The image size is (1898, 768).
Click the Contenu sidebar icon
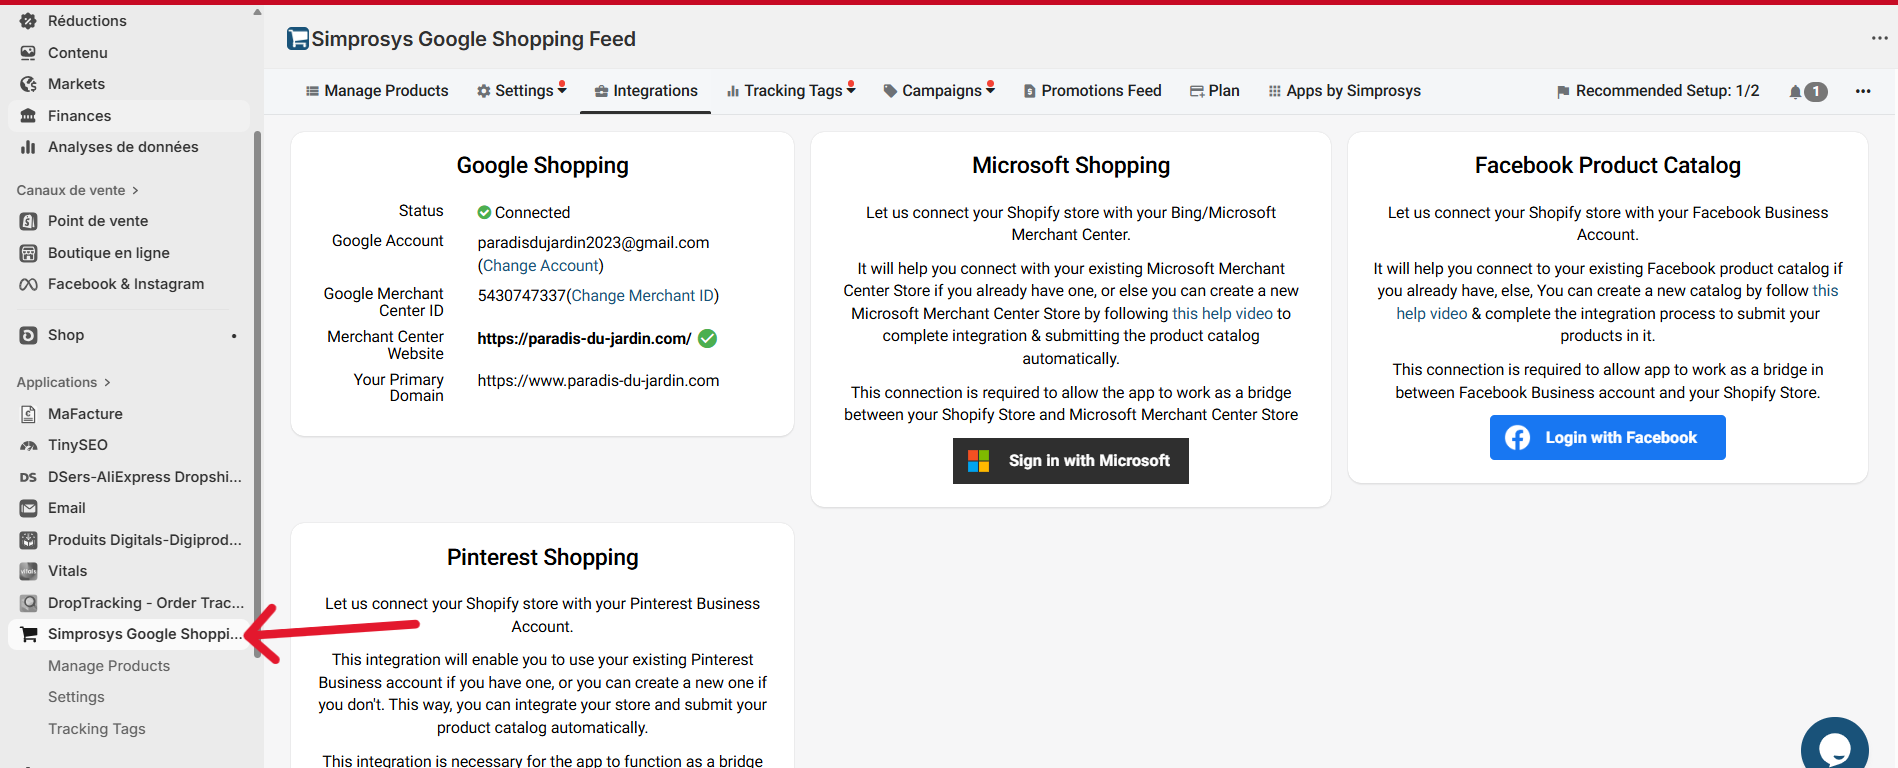pyautogui.click(x=28, y=53)
